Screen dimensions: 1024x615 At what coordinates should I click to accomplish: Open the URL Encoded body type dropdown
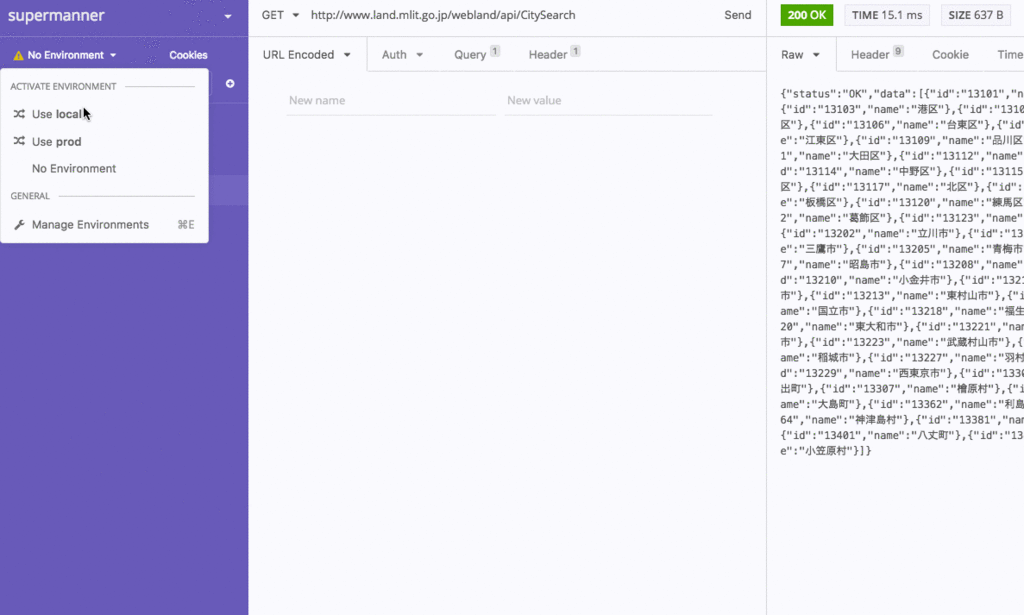pos(307,55)
